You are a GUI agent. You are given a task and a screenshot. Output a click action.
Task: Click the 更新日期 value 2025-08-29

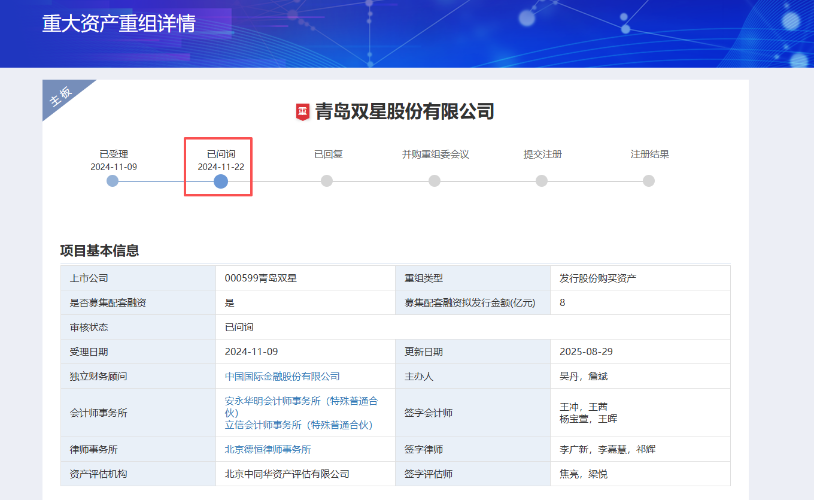[x=586, y=352]
